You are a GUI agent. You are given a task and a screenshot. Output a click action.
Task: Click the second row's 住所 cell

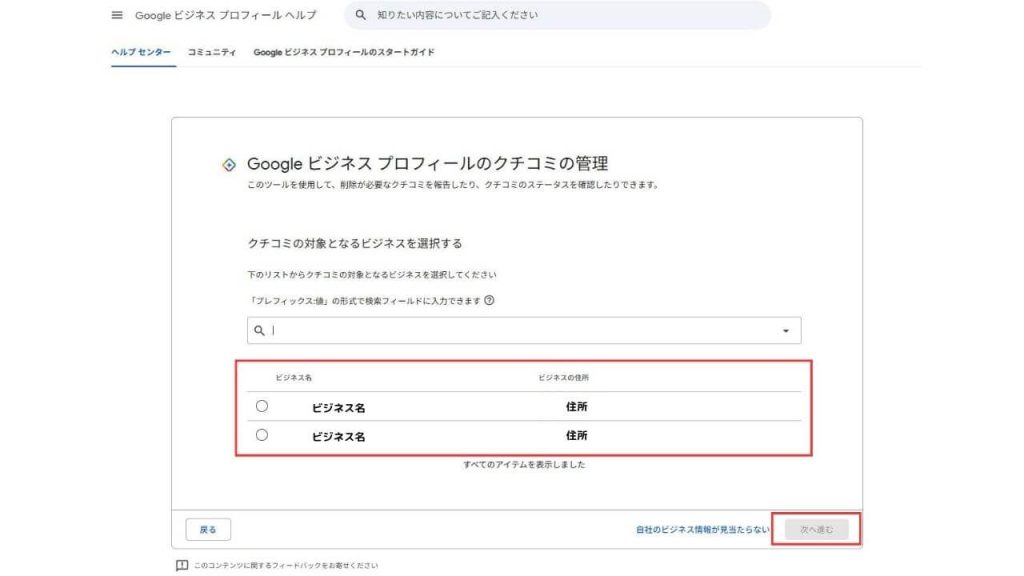pos(577,435)
